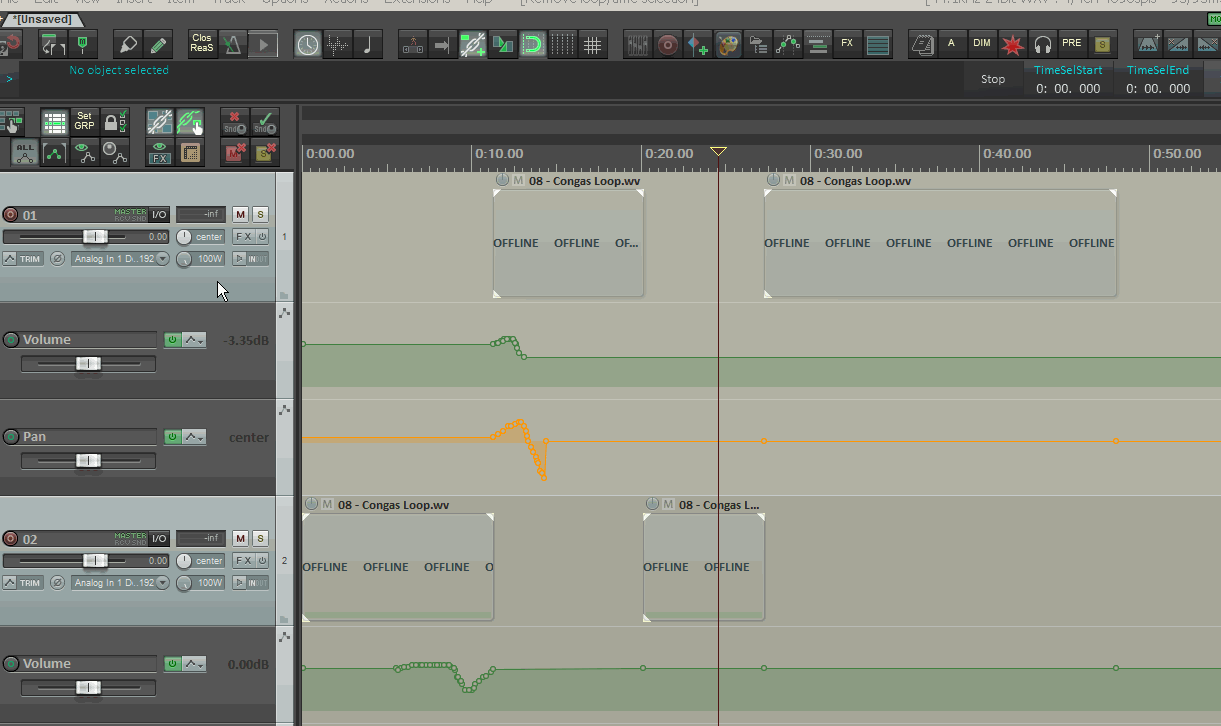Click the pencil draw tool icon
The height and width of the screenshot is (726, 1221).
[157, 44]
